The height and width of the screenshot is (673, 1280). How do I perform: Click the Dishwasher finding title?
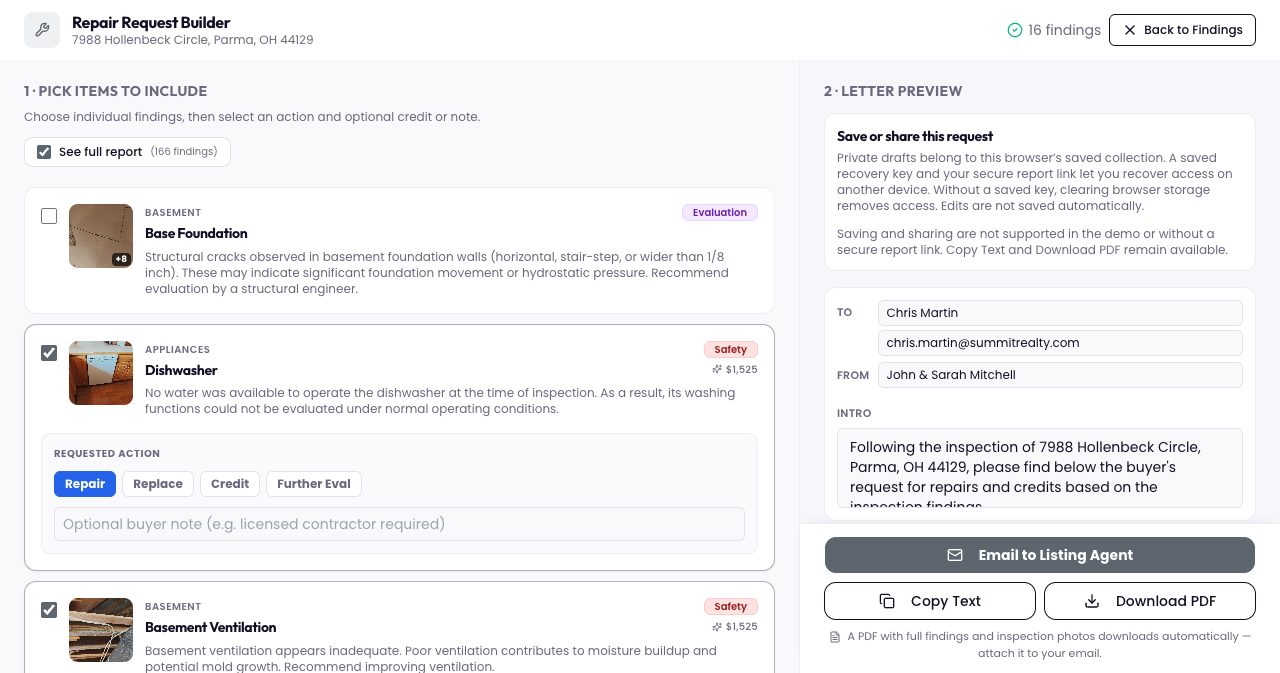click(181, 370)
